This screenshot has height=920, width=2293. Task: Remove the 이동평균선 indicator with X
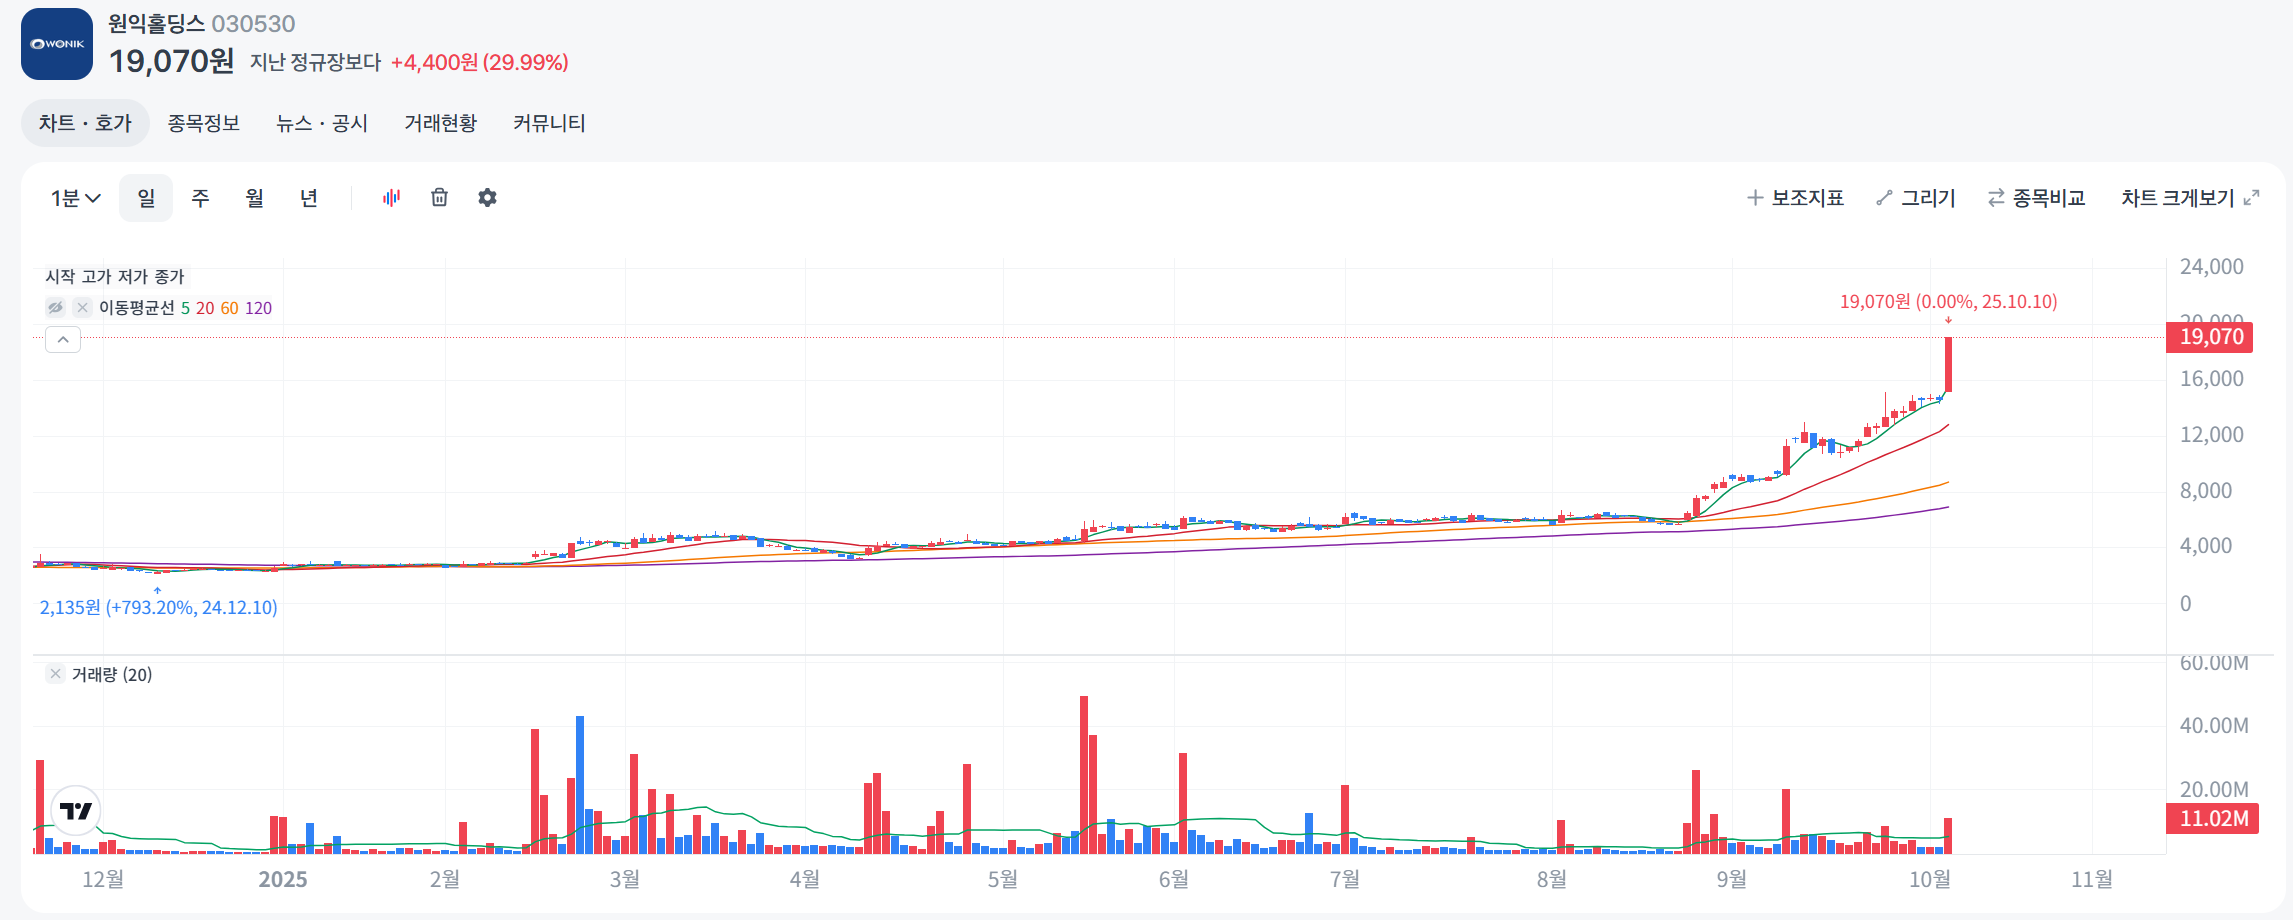83,308
